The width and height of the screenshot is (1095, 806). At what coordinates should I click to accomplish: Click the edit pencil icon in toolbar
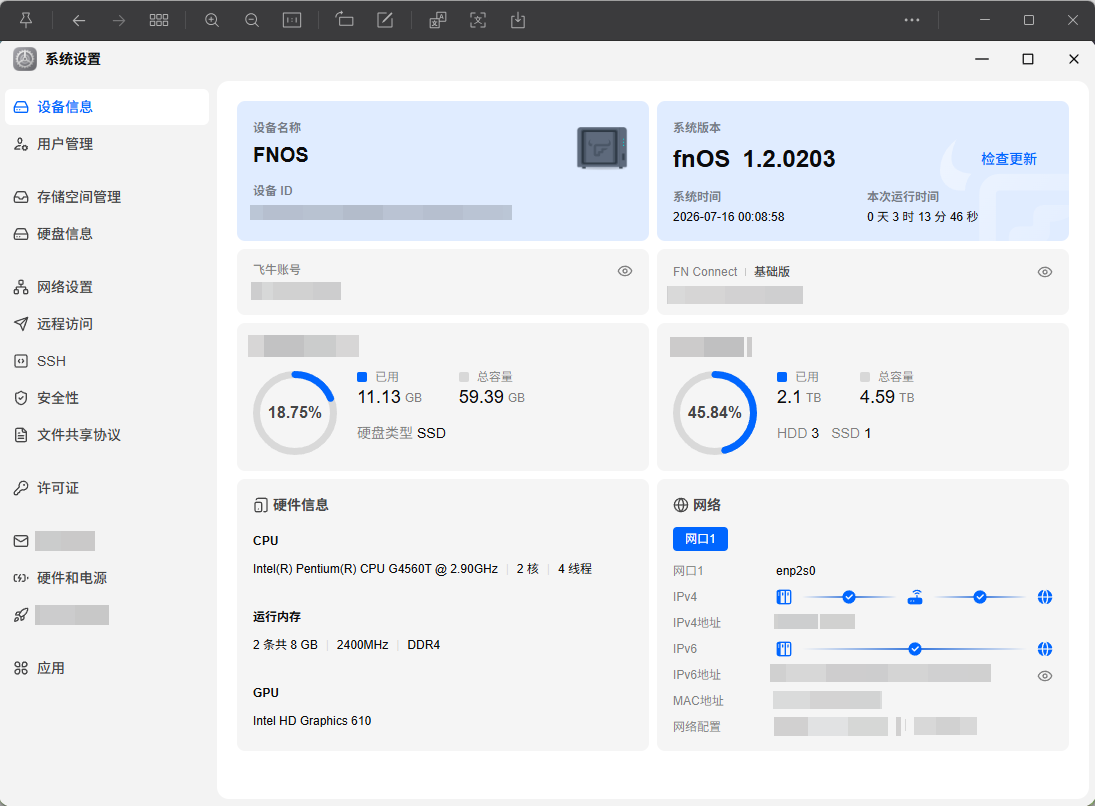385,20
